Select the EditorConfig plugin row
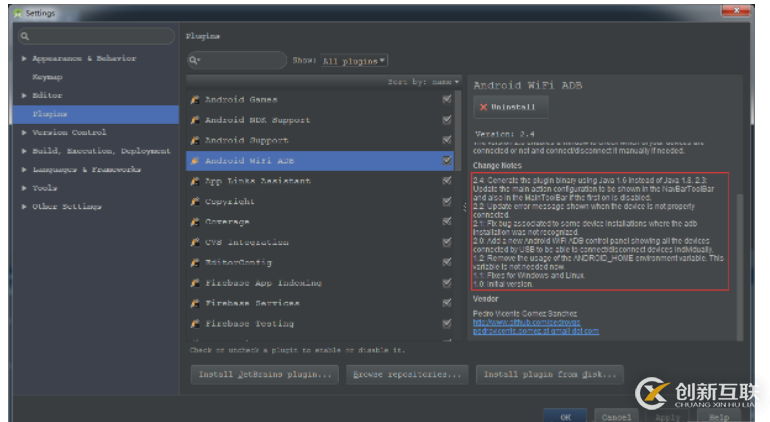 [320, 263]
